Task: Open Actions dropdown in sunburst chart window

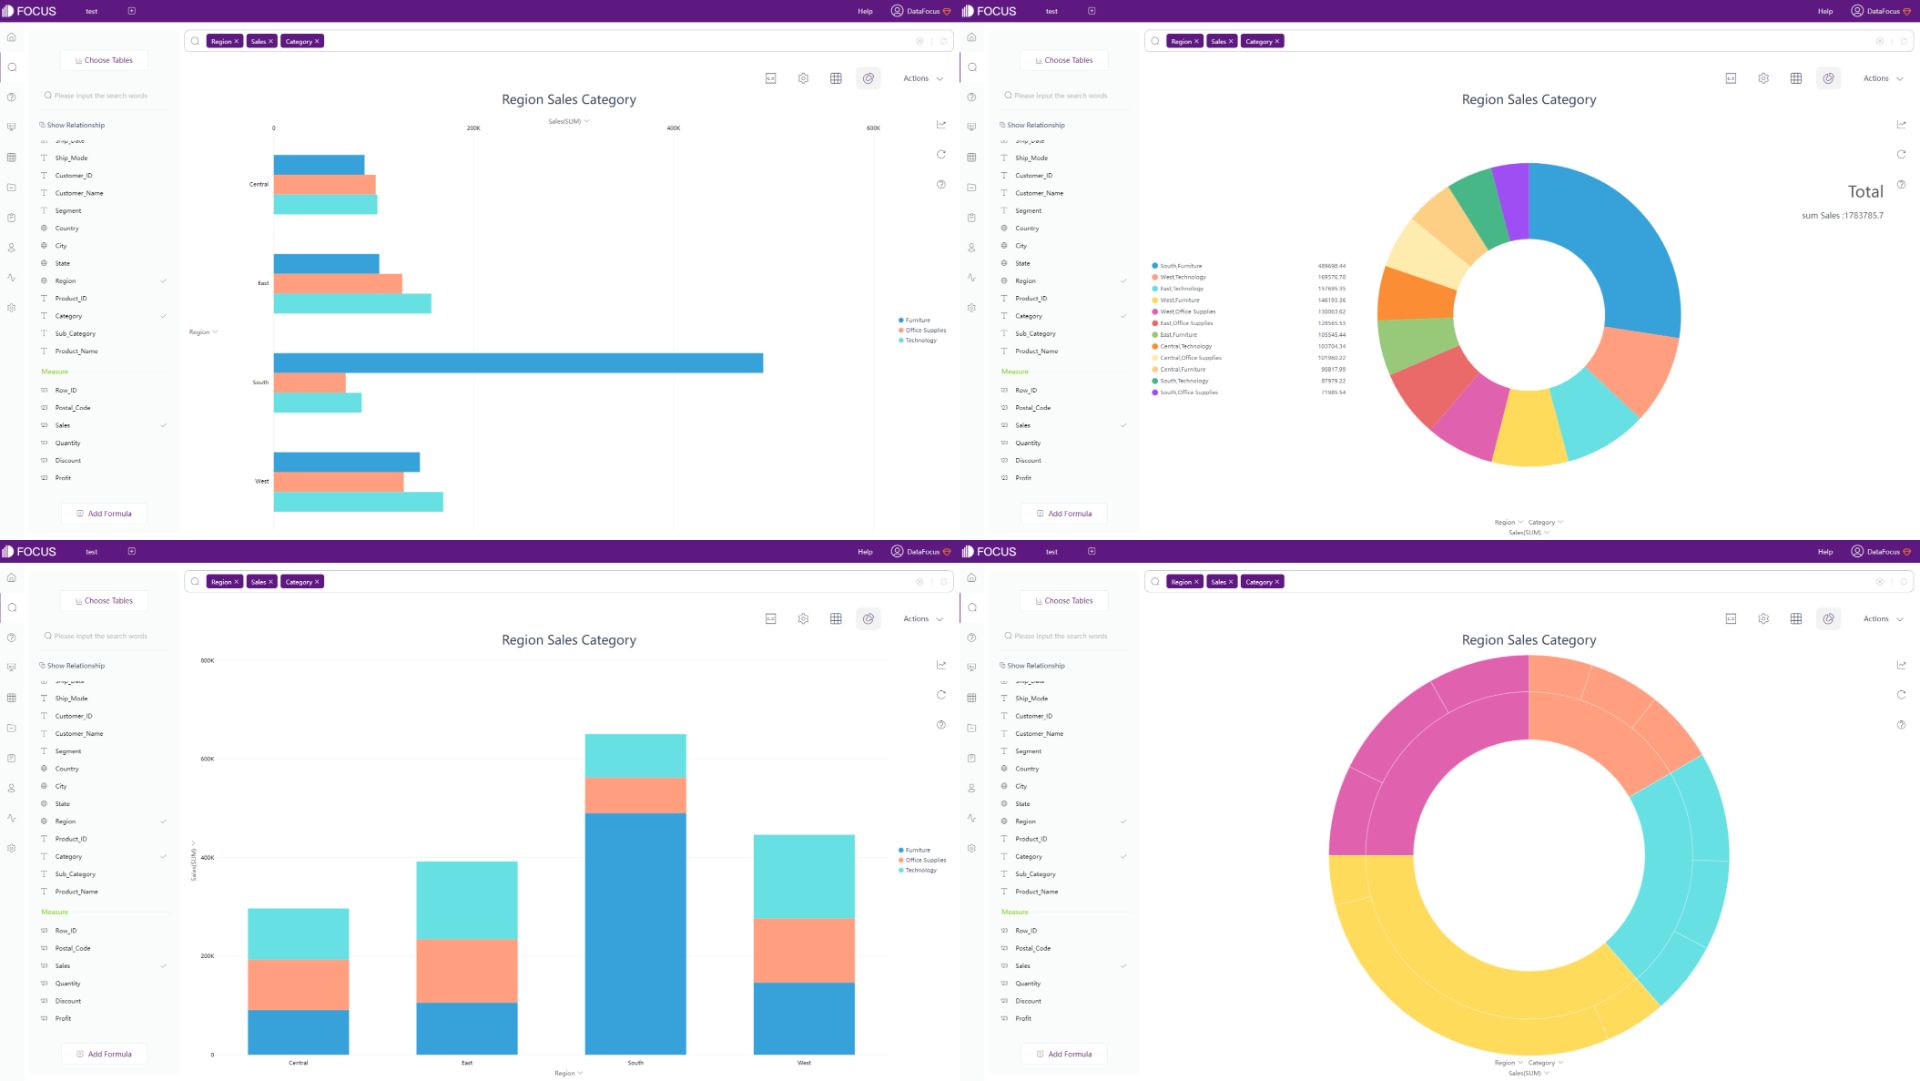Action: [1882, 619]
